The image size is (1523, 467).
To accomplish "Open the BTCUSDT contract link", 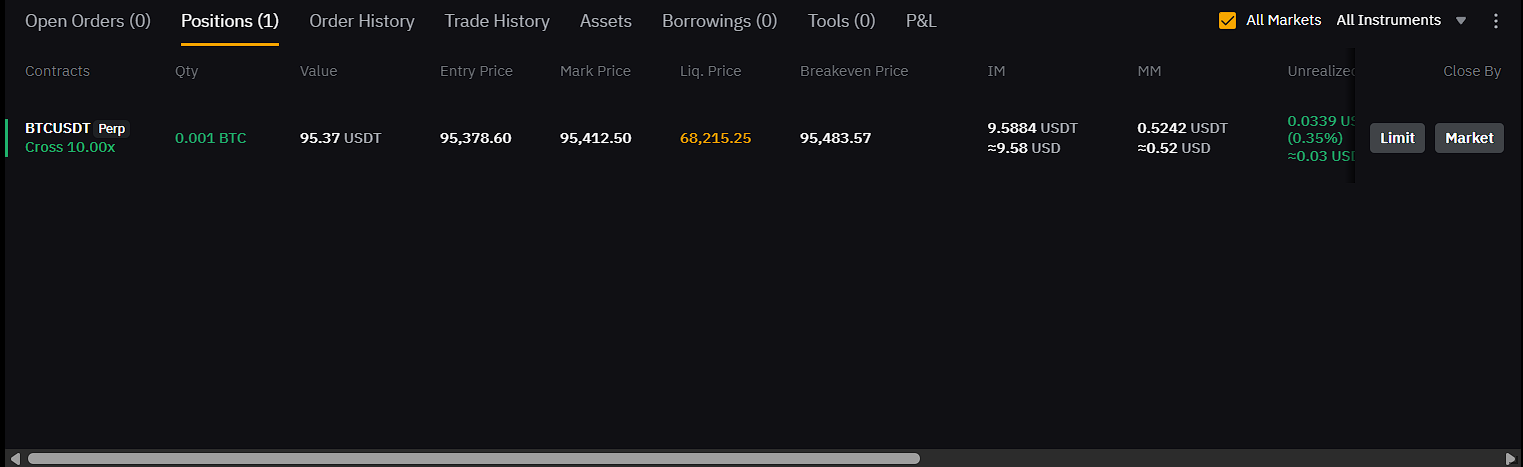I will tap(58, 129).
